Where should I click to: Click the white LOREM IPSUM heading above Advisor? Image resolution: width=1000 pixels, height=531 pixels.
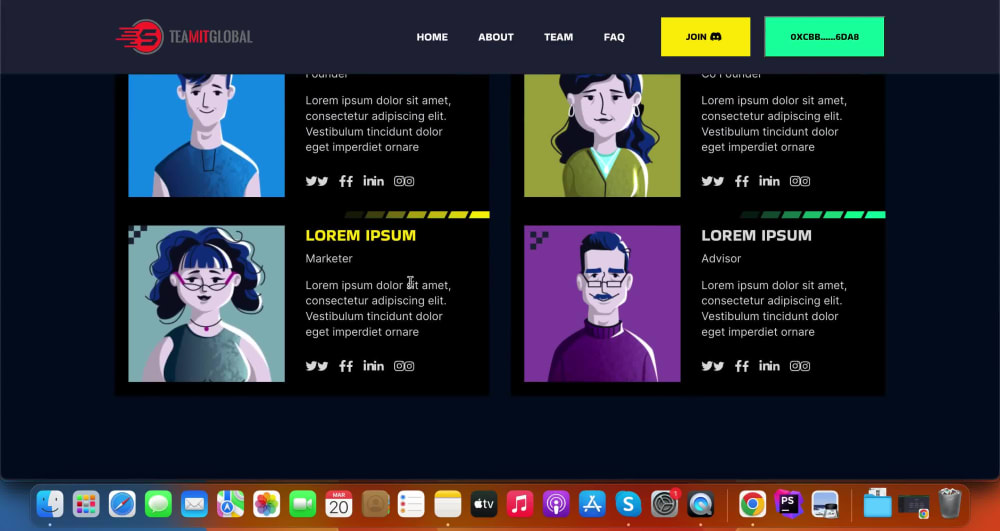756,235
